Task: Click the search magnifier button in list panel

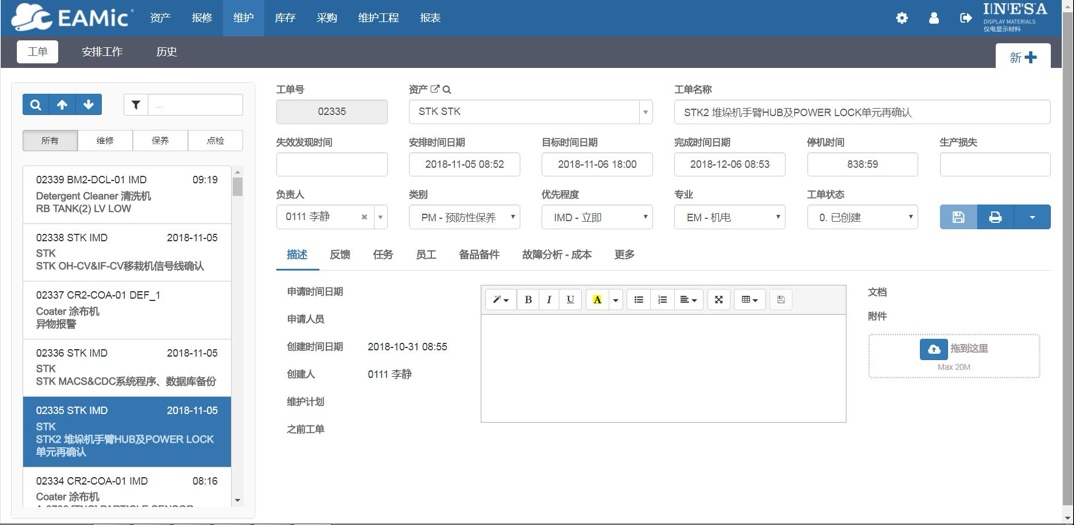Action: coord(36,104)
